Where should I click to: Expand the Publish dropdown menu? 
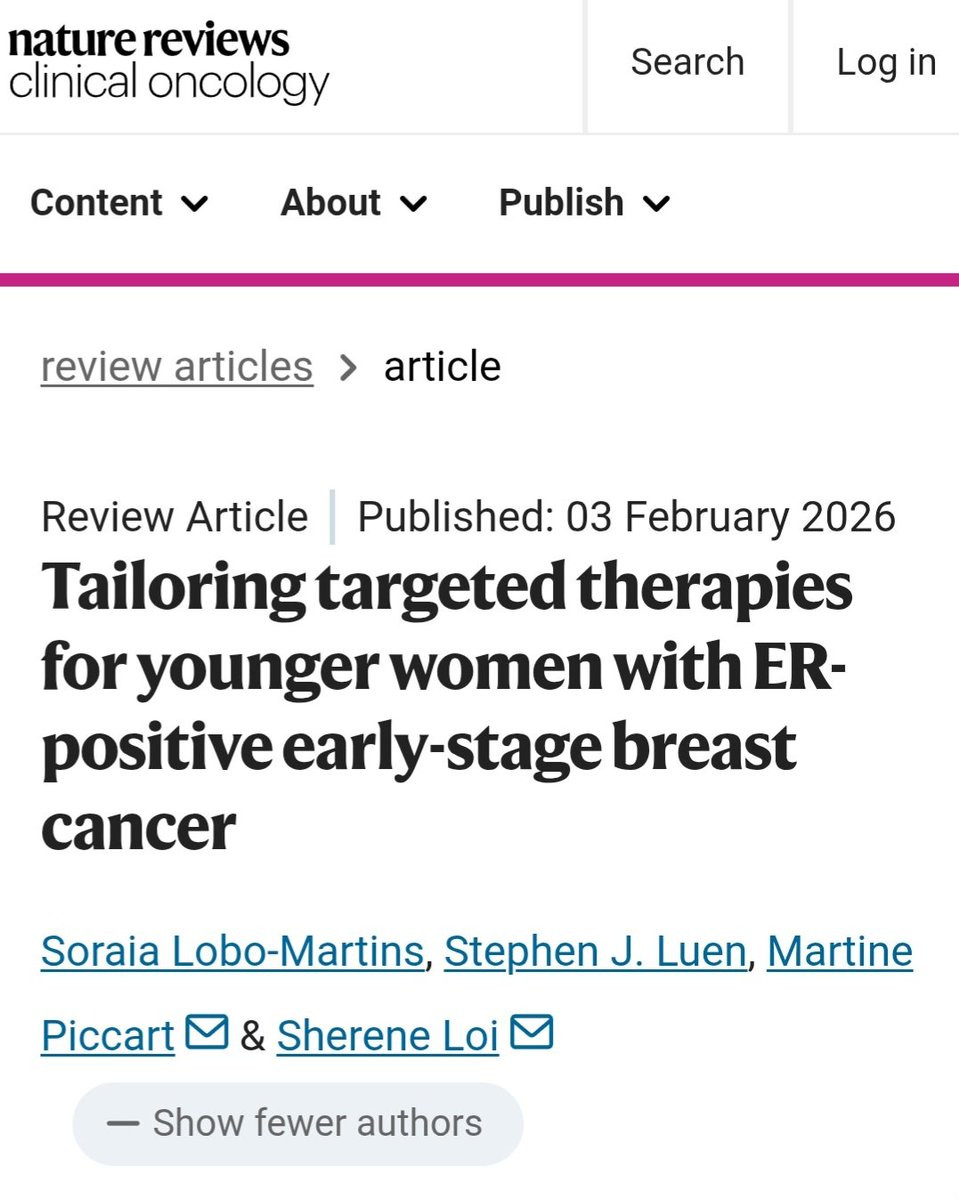[584, 203]
